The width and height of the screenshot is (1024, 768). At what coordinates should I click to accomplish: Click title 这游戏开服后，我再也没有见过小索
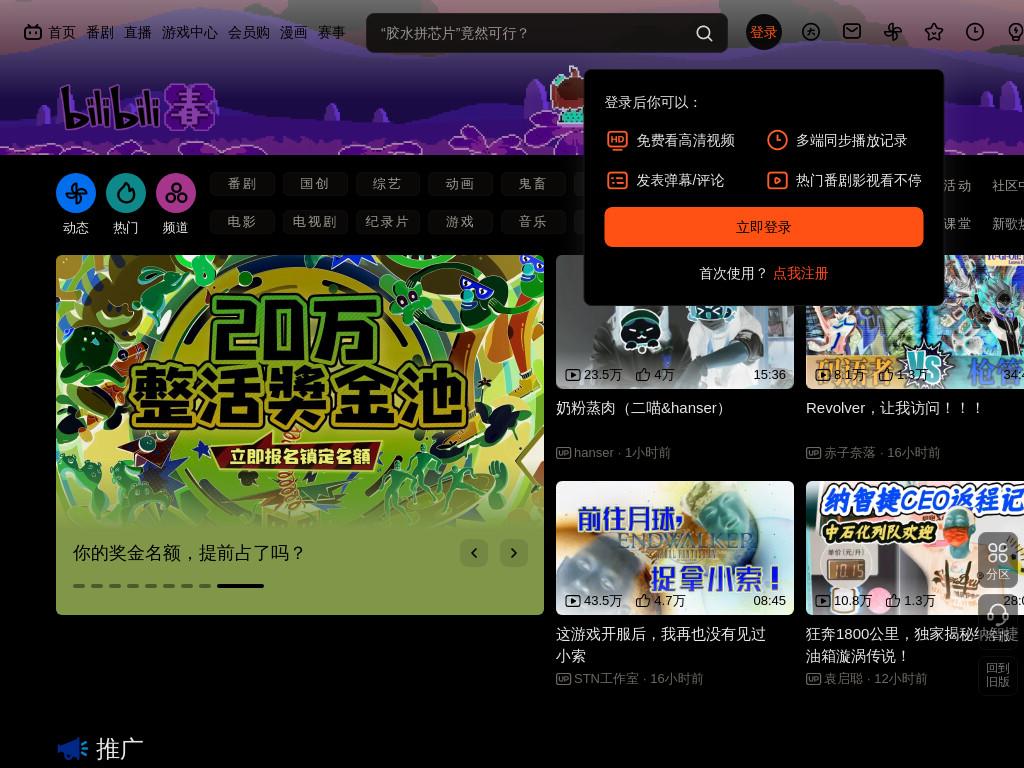pyautogui.click(x=661, y=645)
